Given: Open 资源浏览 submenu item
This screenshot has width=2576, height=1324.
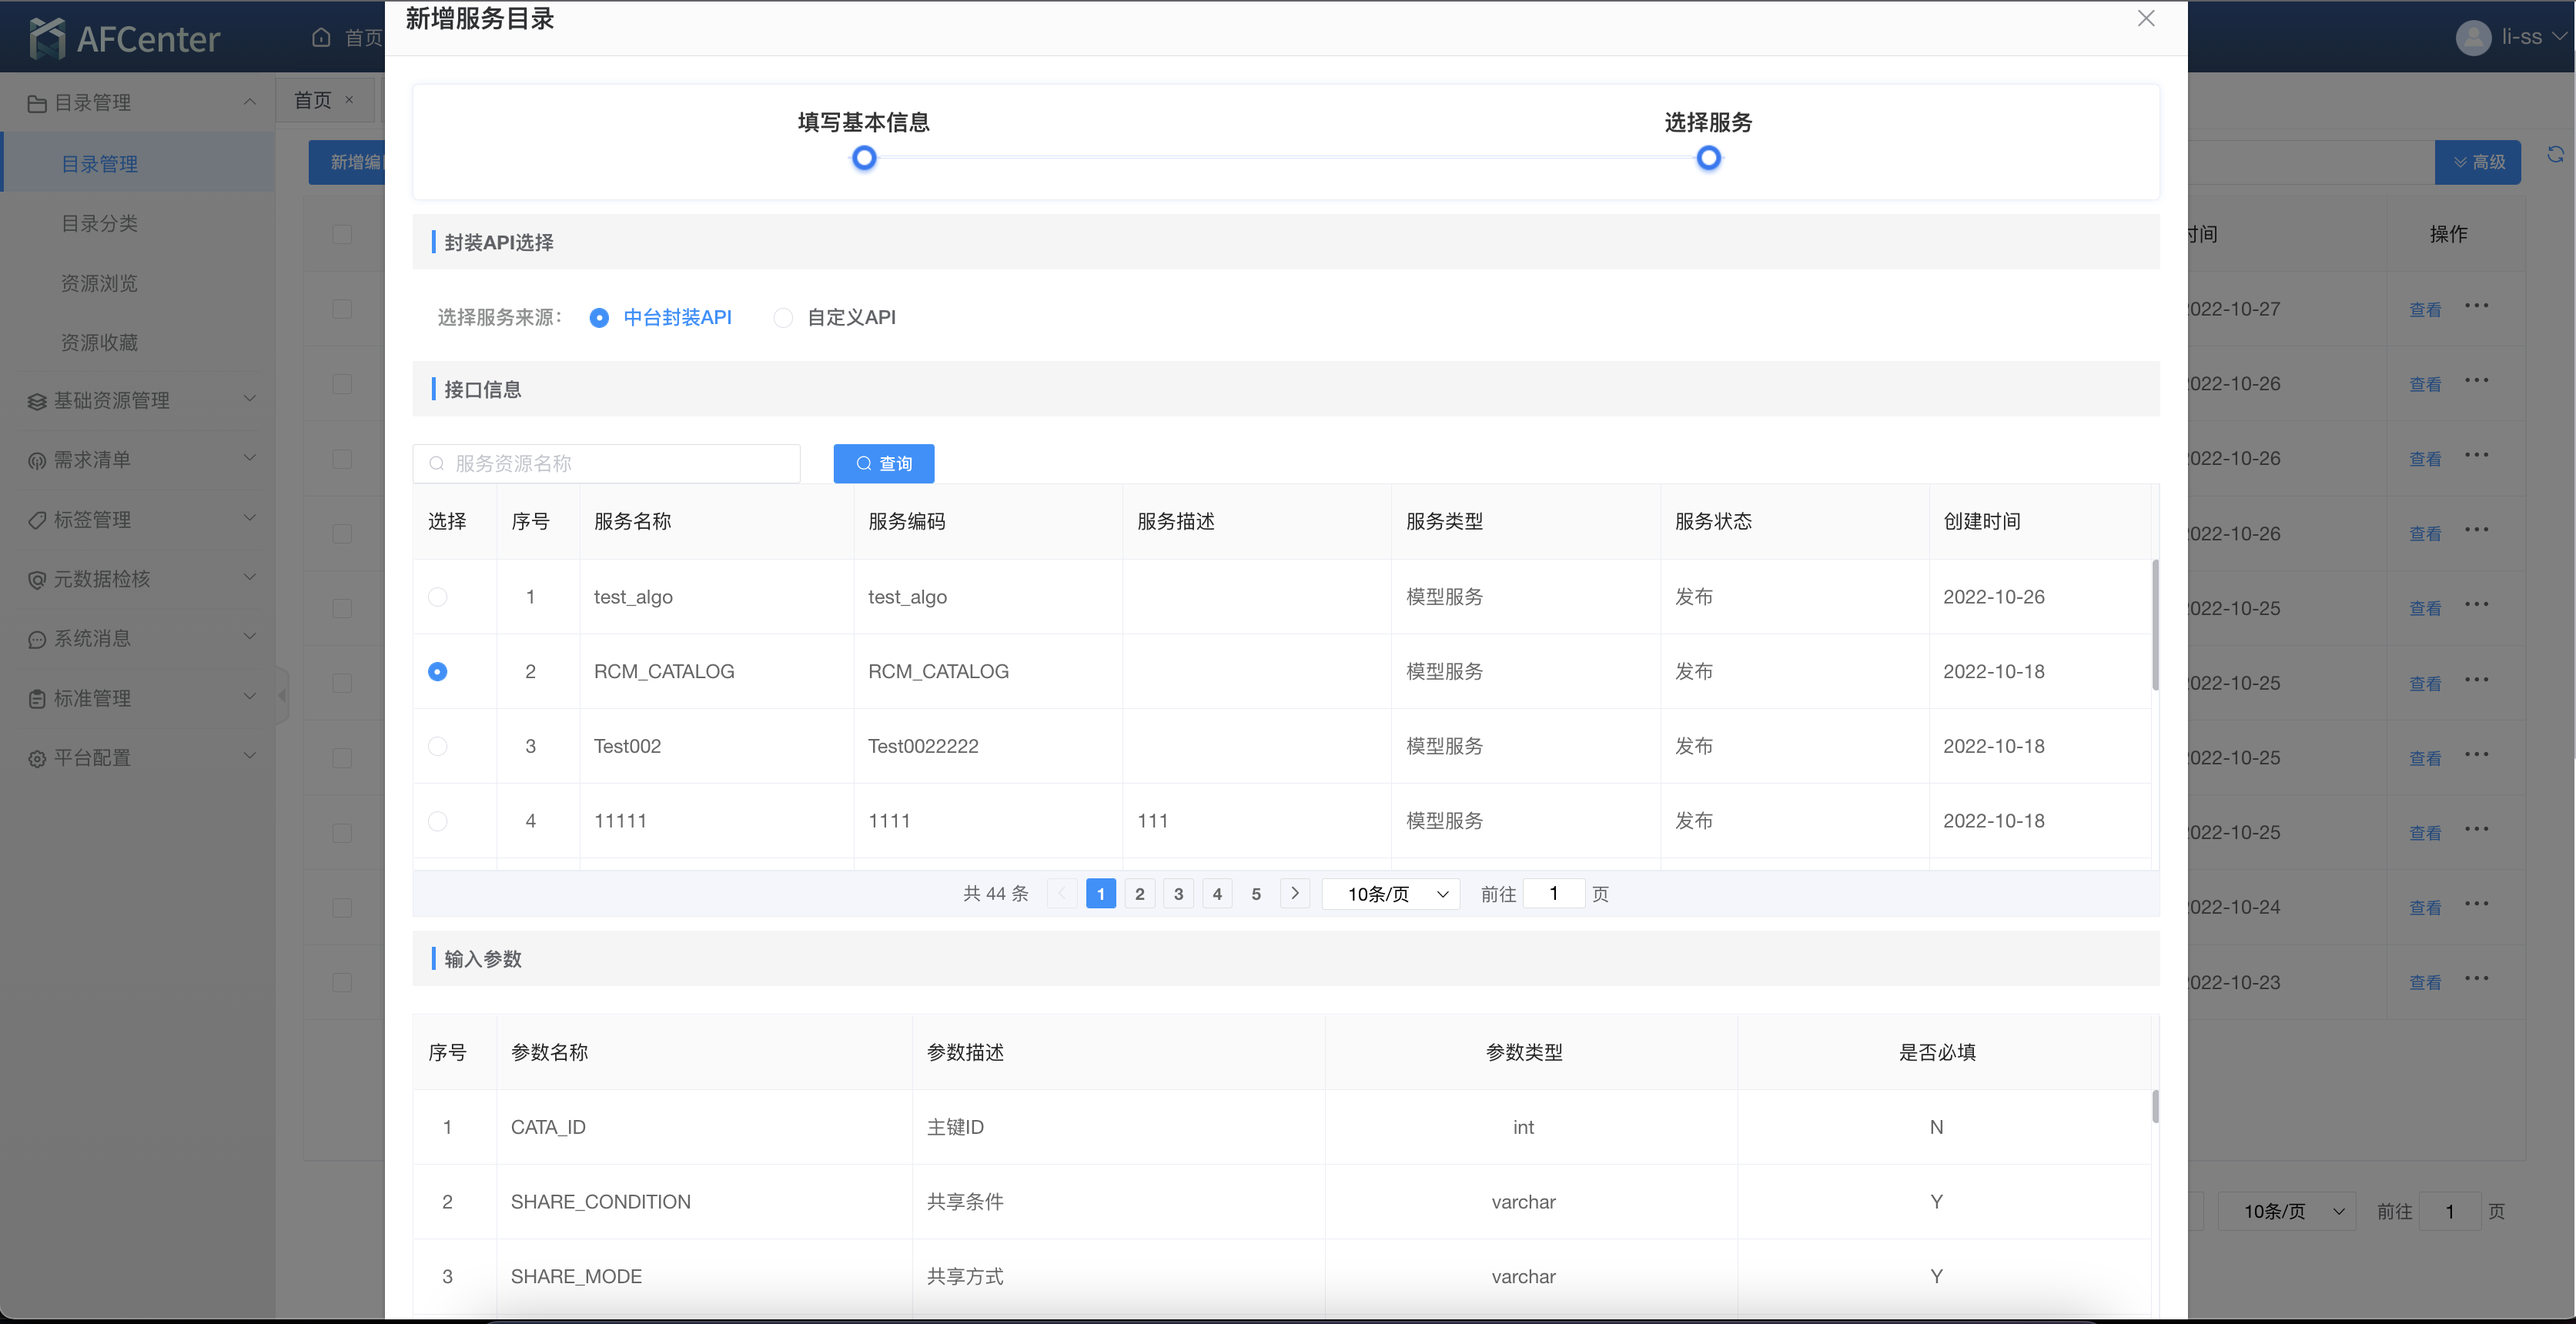Looking at the screenshot, I should (138, 283).
